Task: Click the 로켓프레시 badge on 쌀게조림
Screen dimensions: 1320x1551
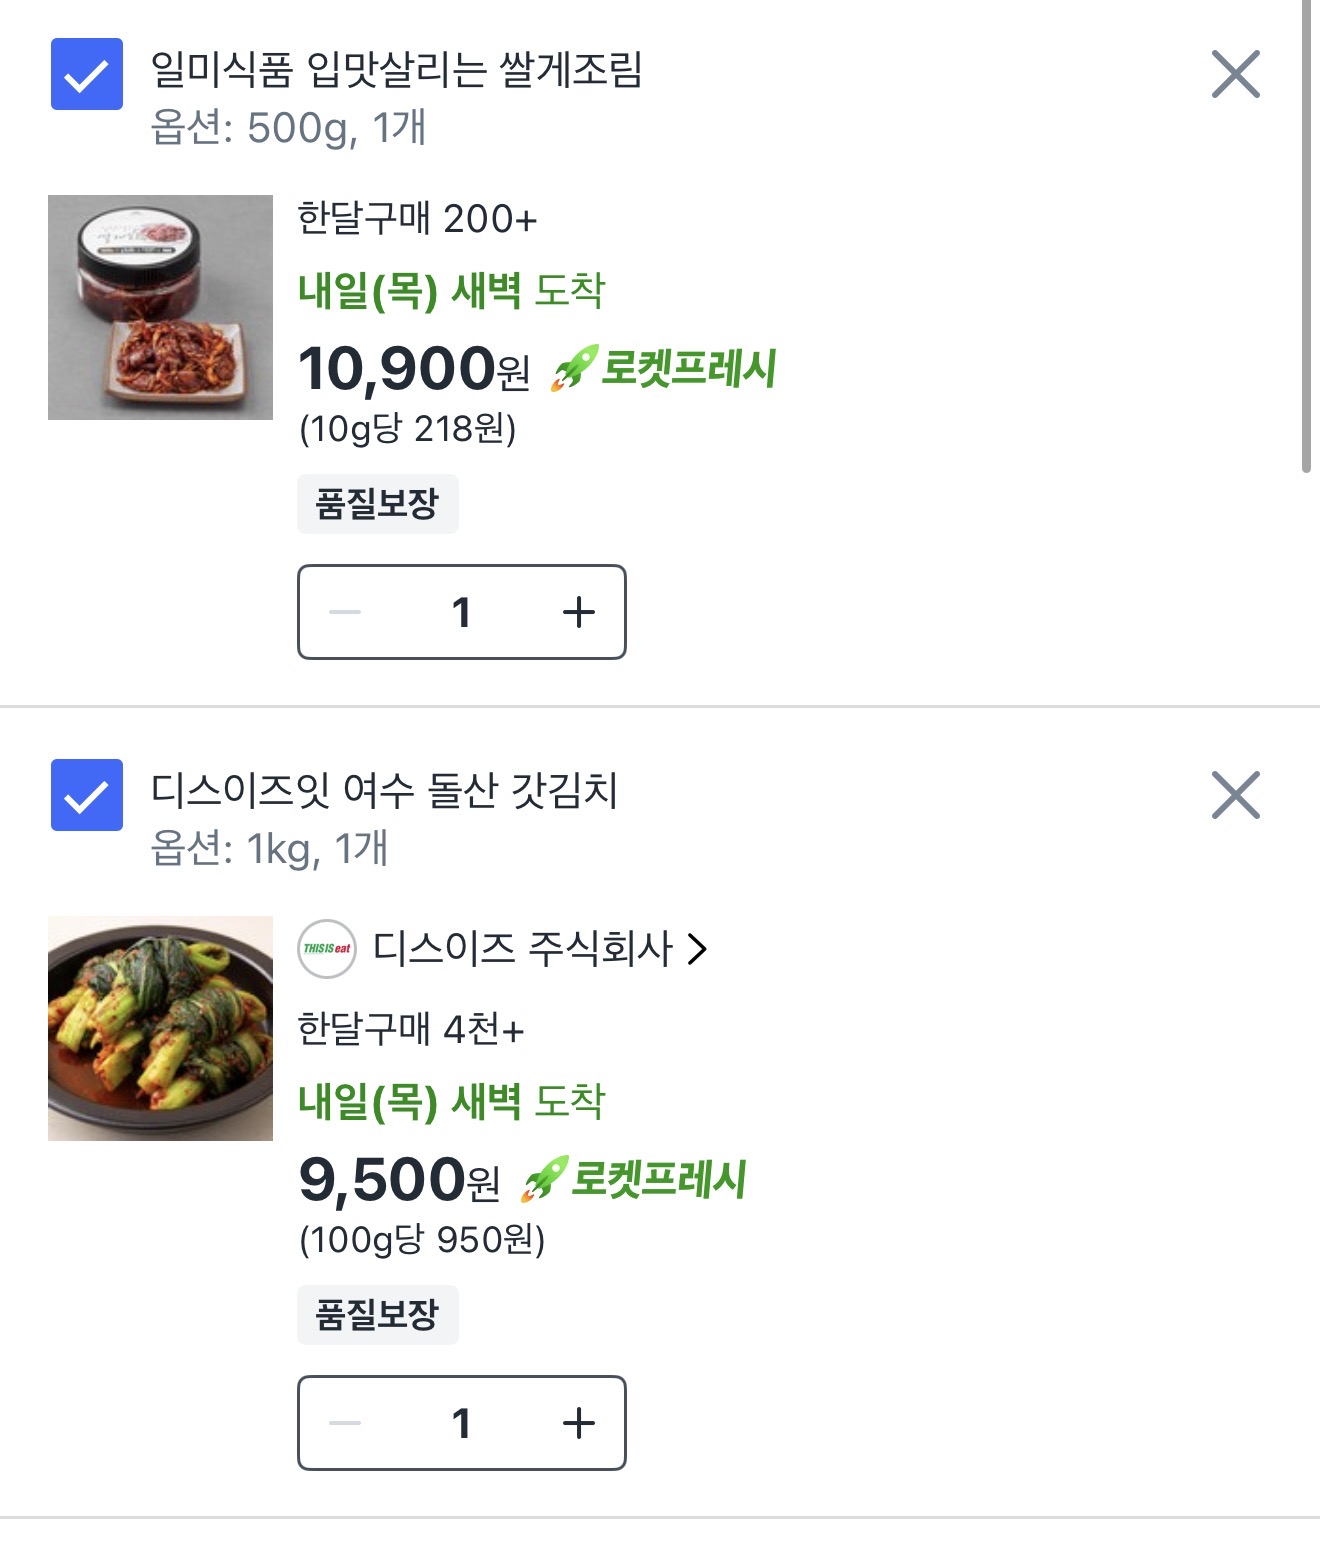Action: tap(664, 368)
